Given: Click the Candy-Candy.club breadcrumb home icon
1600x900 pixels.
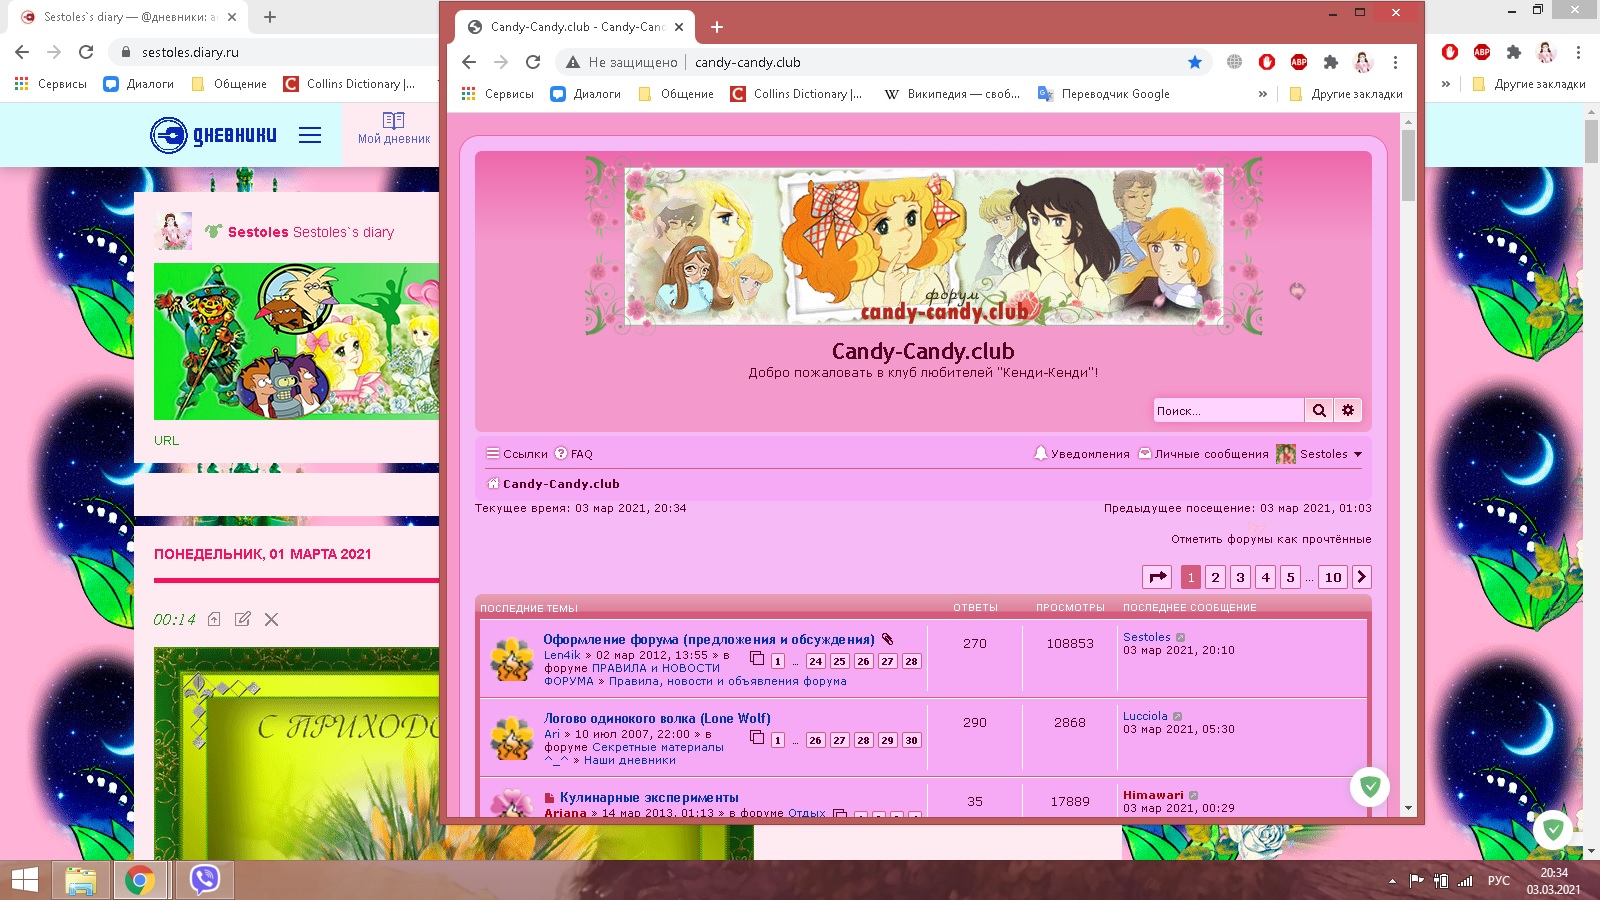Looking at the screenshot, I should point(492,484).
